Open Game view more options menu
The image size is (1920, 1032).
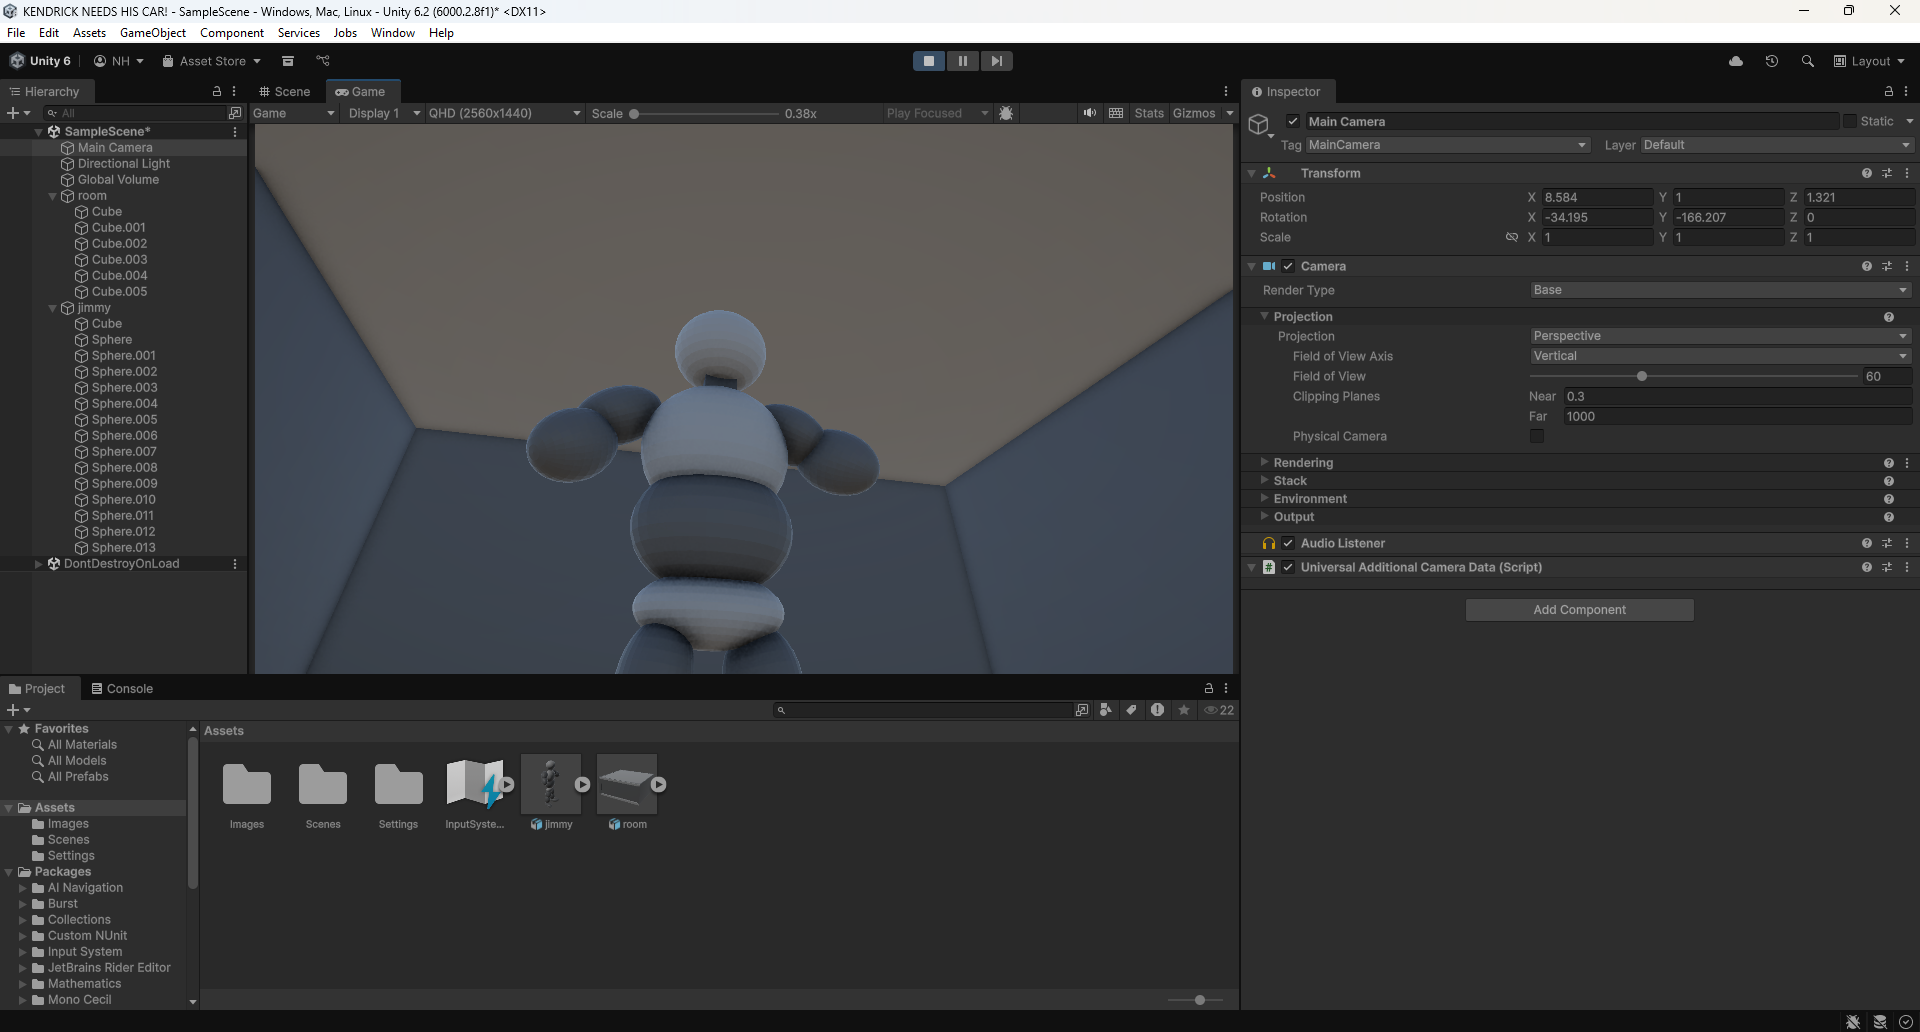pos(1226,91)
